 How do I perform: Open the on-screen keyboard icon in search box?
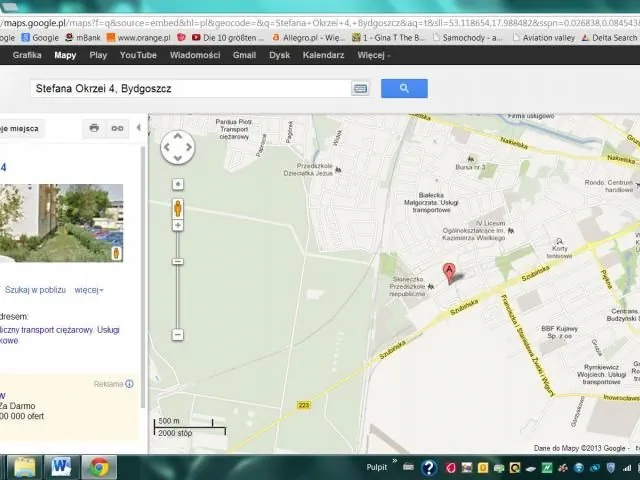point(360,89)
